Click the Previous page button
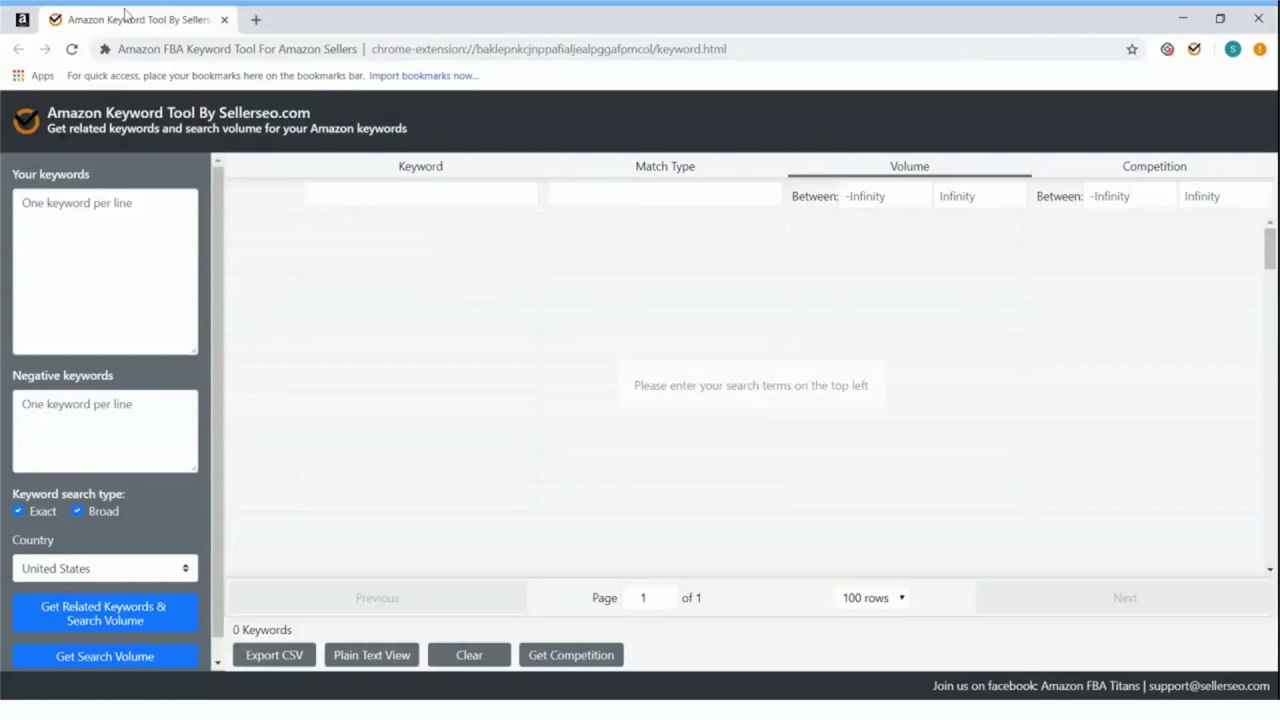Image resolution: width=1280 pixels, height=720 pixels. [x=377, y=598]
